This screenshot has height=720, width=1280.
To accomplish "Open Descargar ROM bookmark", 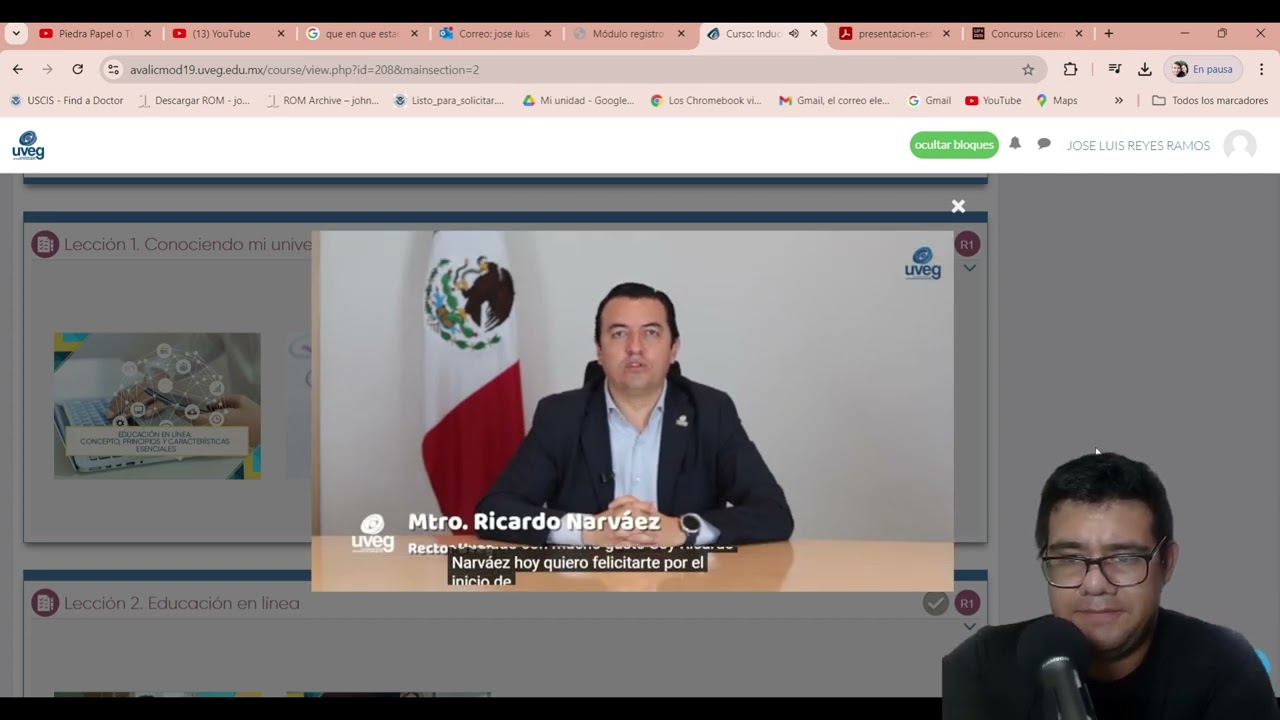I will point(194,100).
